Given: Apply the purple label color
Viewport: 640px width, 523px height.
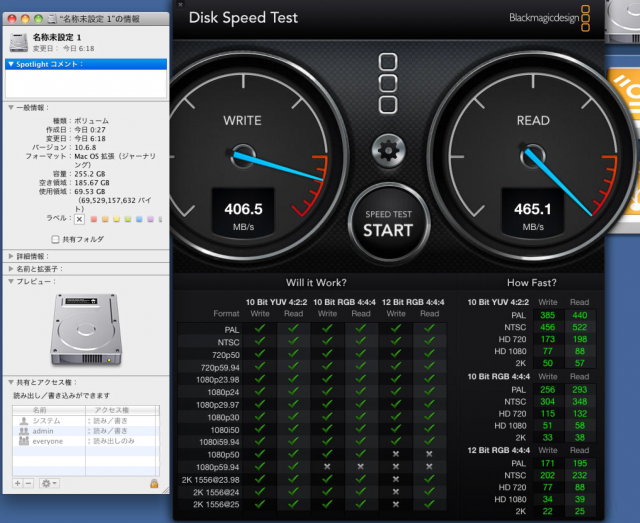Looking at the screenshot, I should (151, 219).
